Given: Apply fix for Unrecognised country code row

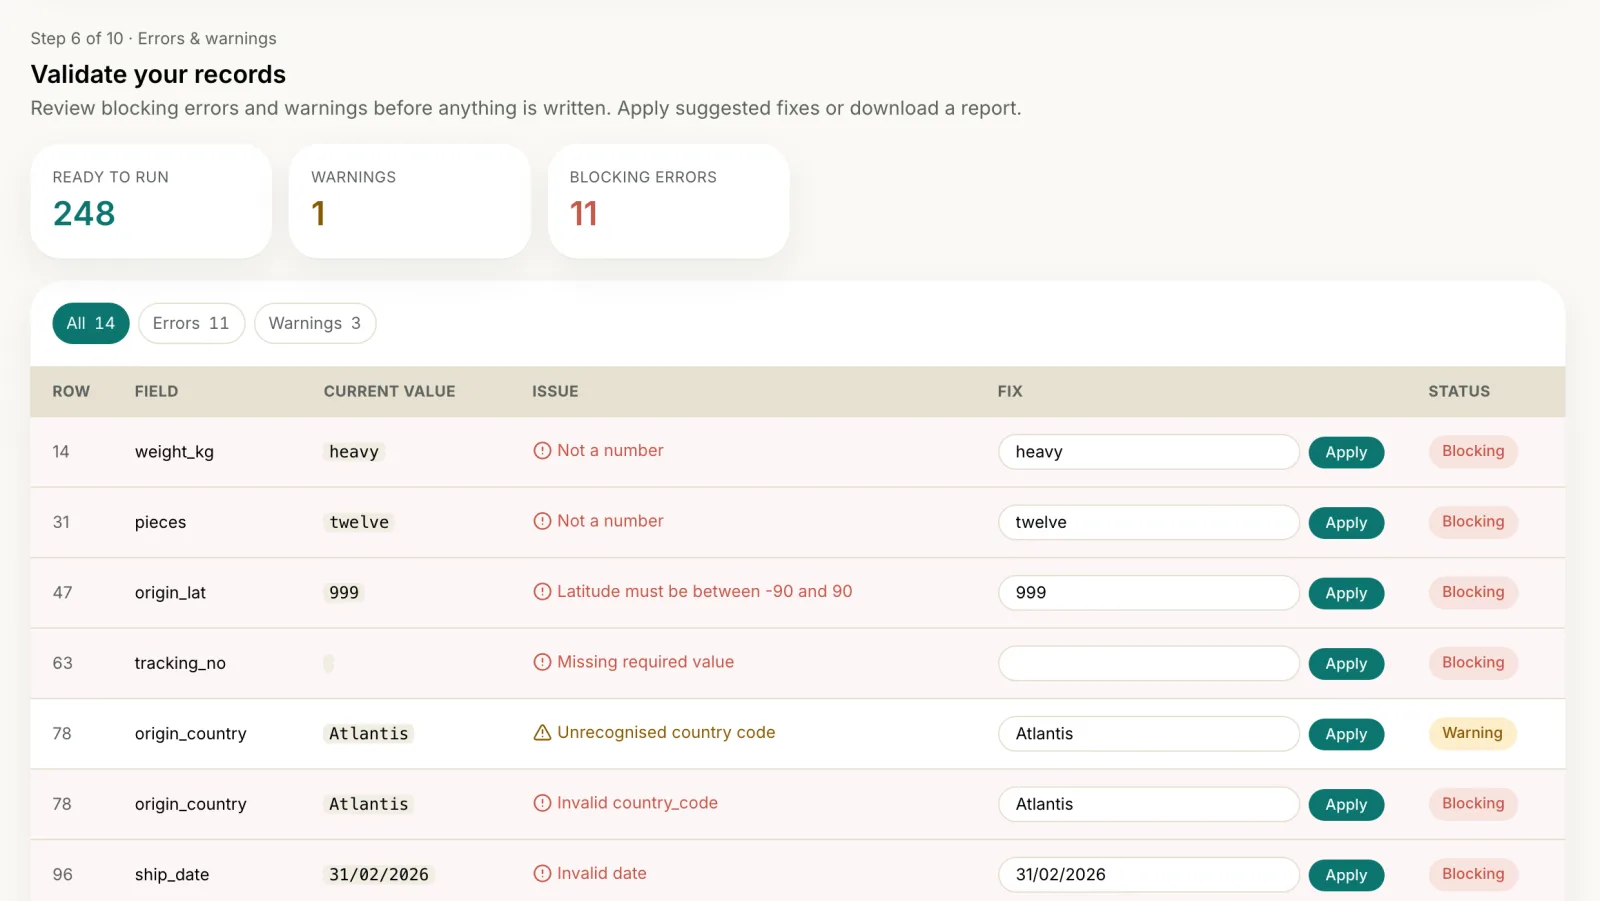Looking at the screenshot, I should coord(1346,734).
